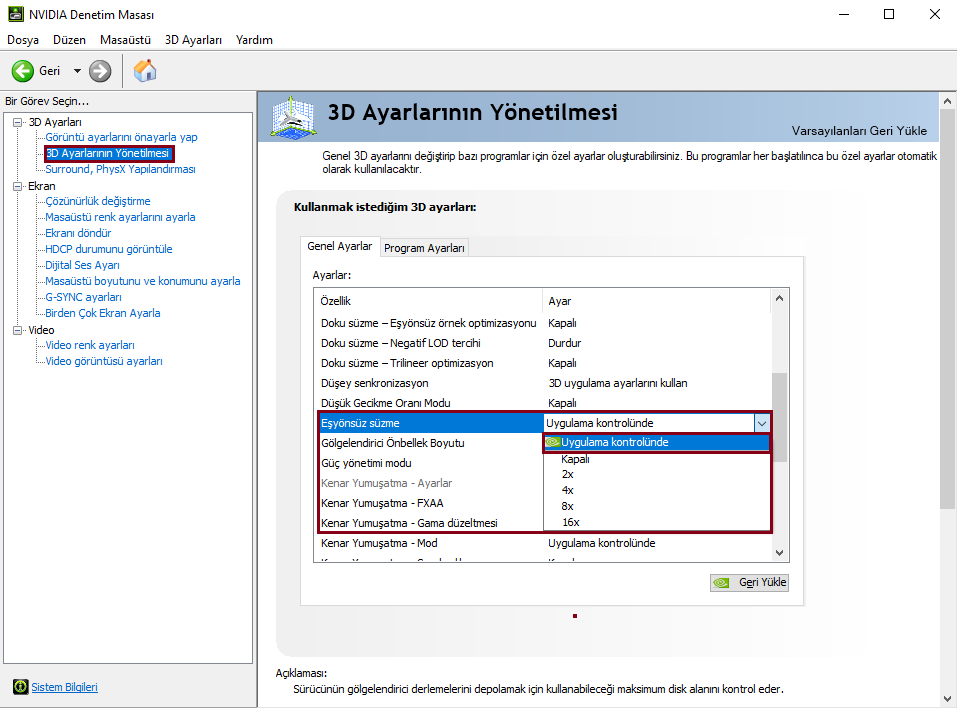The width and height of the screenshot is (957, 708).
Task: Click the 3D settings header graphic icon
Action: click(x=294, y=117)
